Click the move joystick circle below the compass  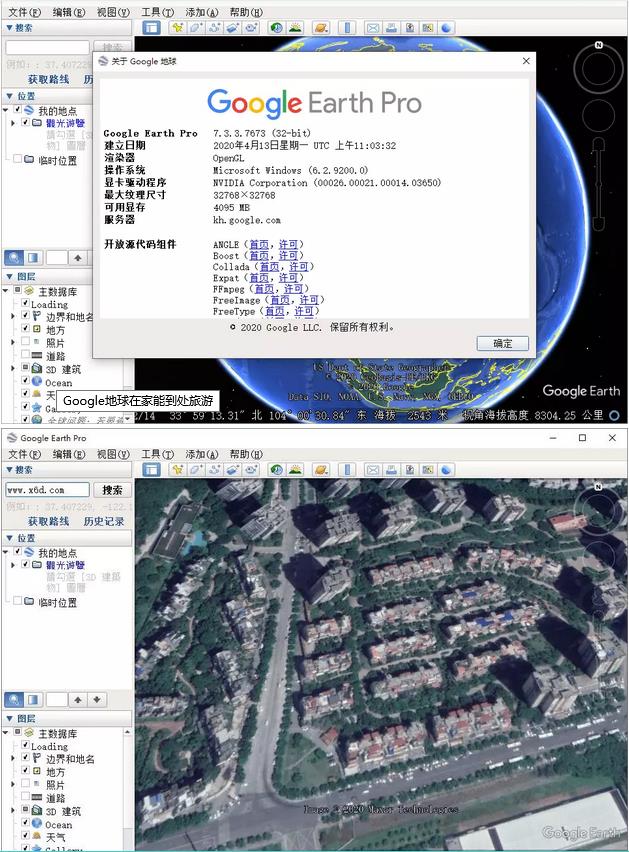[599, 115]
